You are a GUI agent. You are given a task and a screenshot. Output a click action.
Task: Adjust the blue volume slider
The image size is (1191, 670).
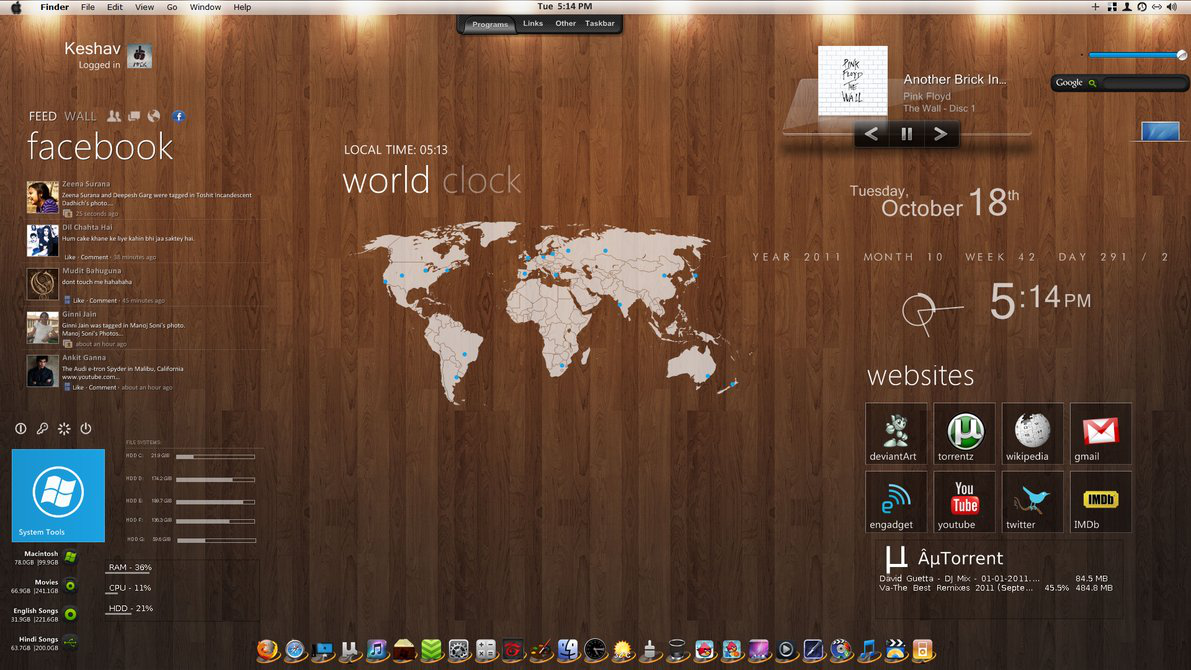1134,56
